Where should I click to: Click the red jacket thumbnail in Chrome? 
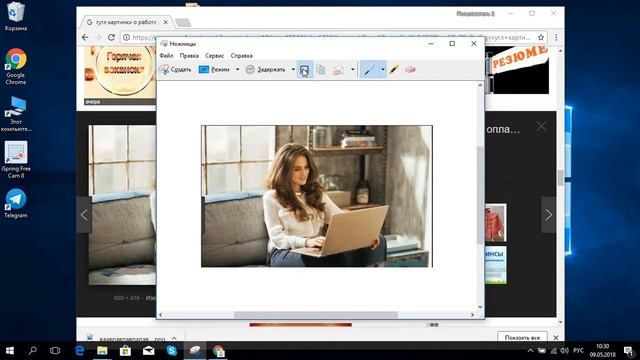(496, 223)
